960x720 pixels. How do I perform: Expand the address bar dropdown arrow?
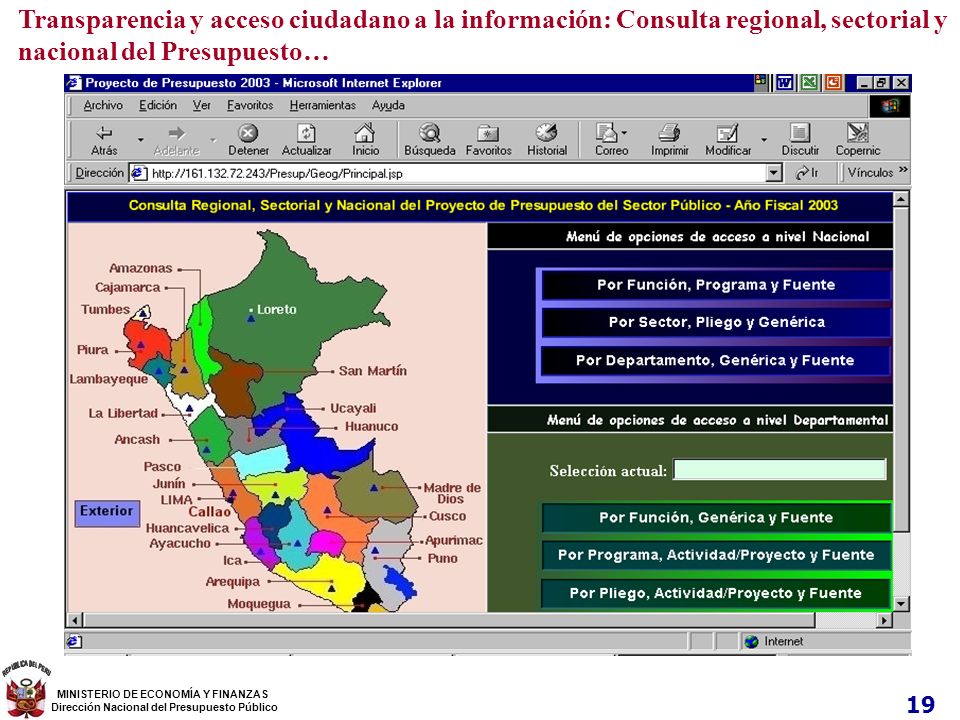click(x=774, y=173)
